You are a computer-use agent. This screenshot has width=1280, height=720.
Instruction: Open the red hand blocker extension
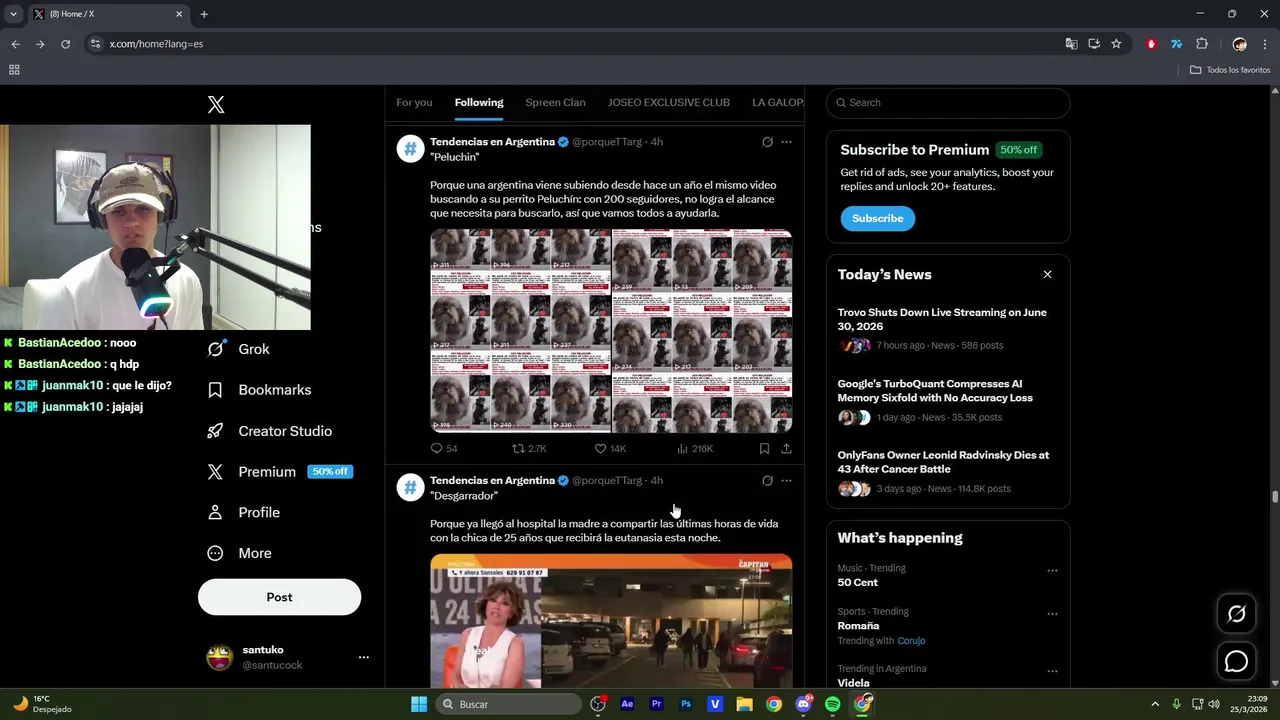pyautogui.click(x=1151, y=44)
